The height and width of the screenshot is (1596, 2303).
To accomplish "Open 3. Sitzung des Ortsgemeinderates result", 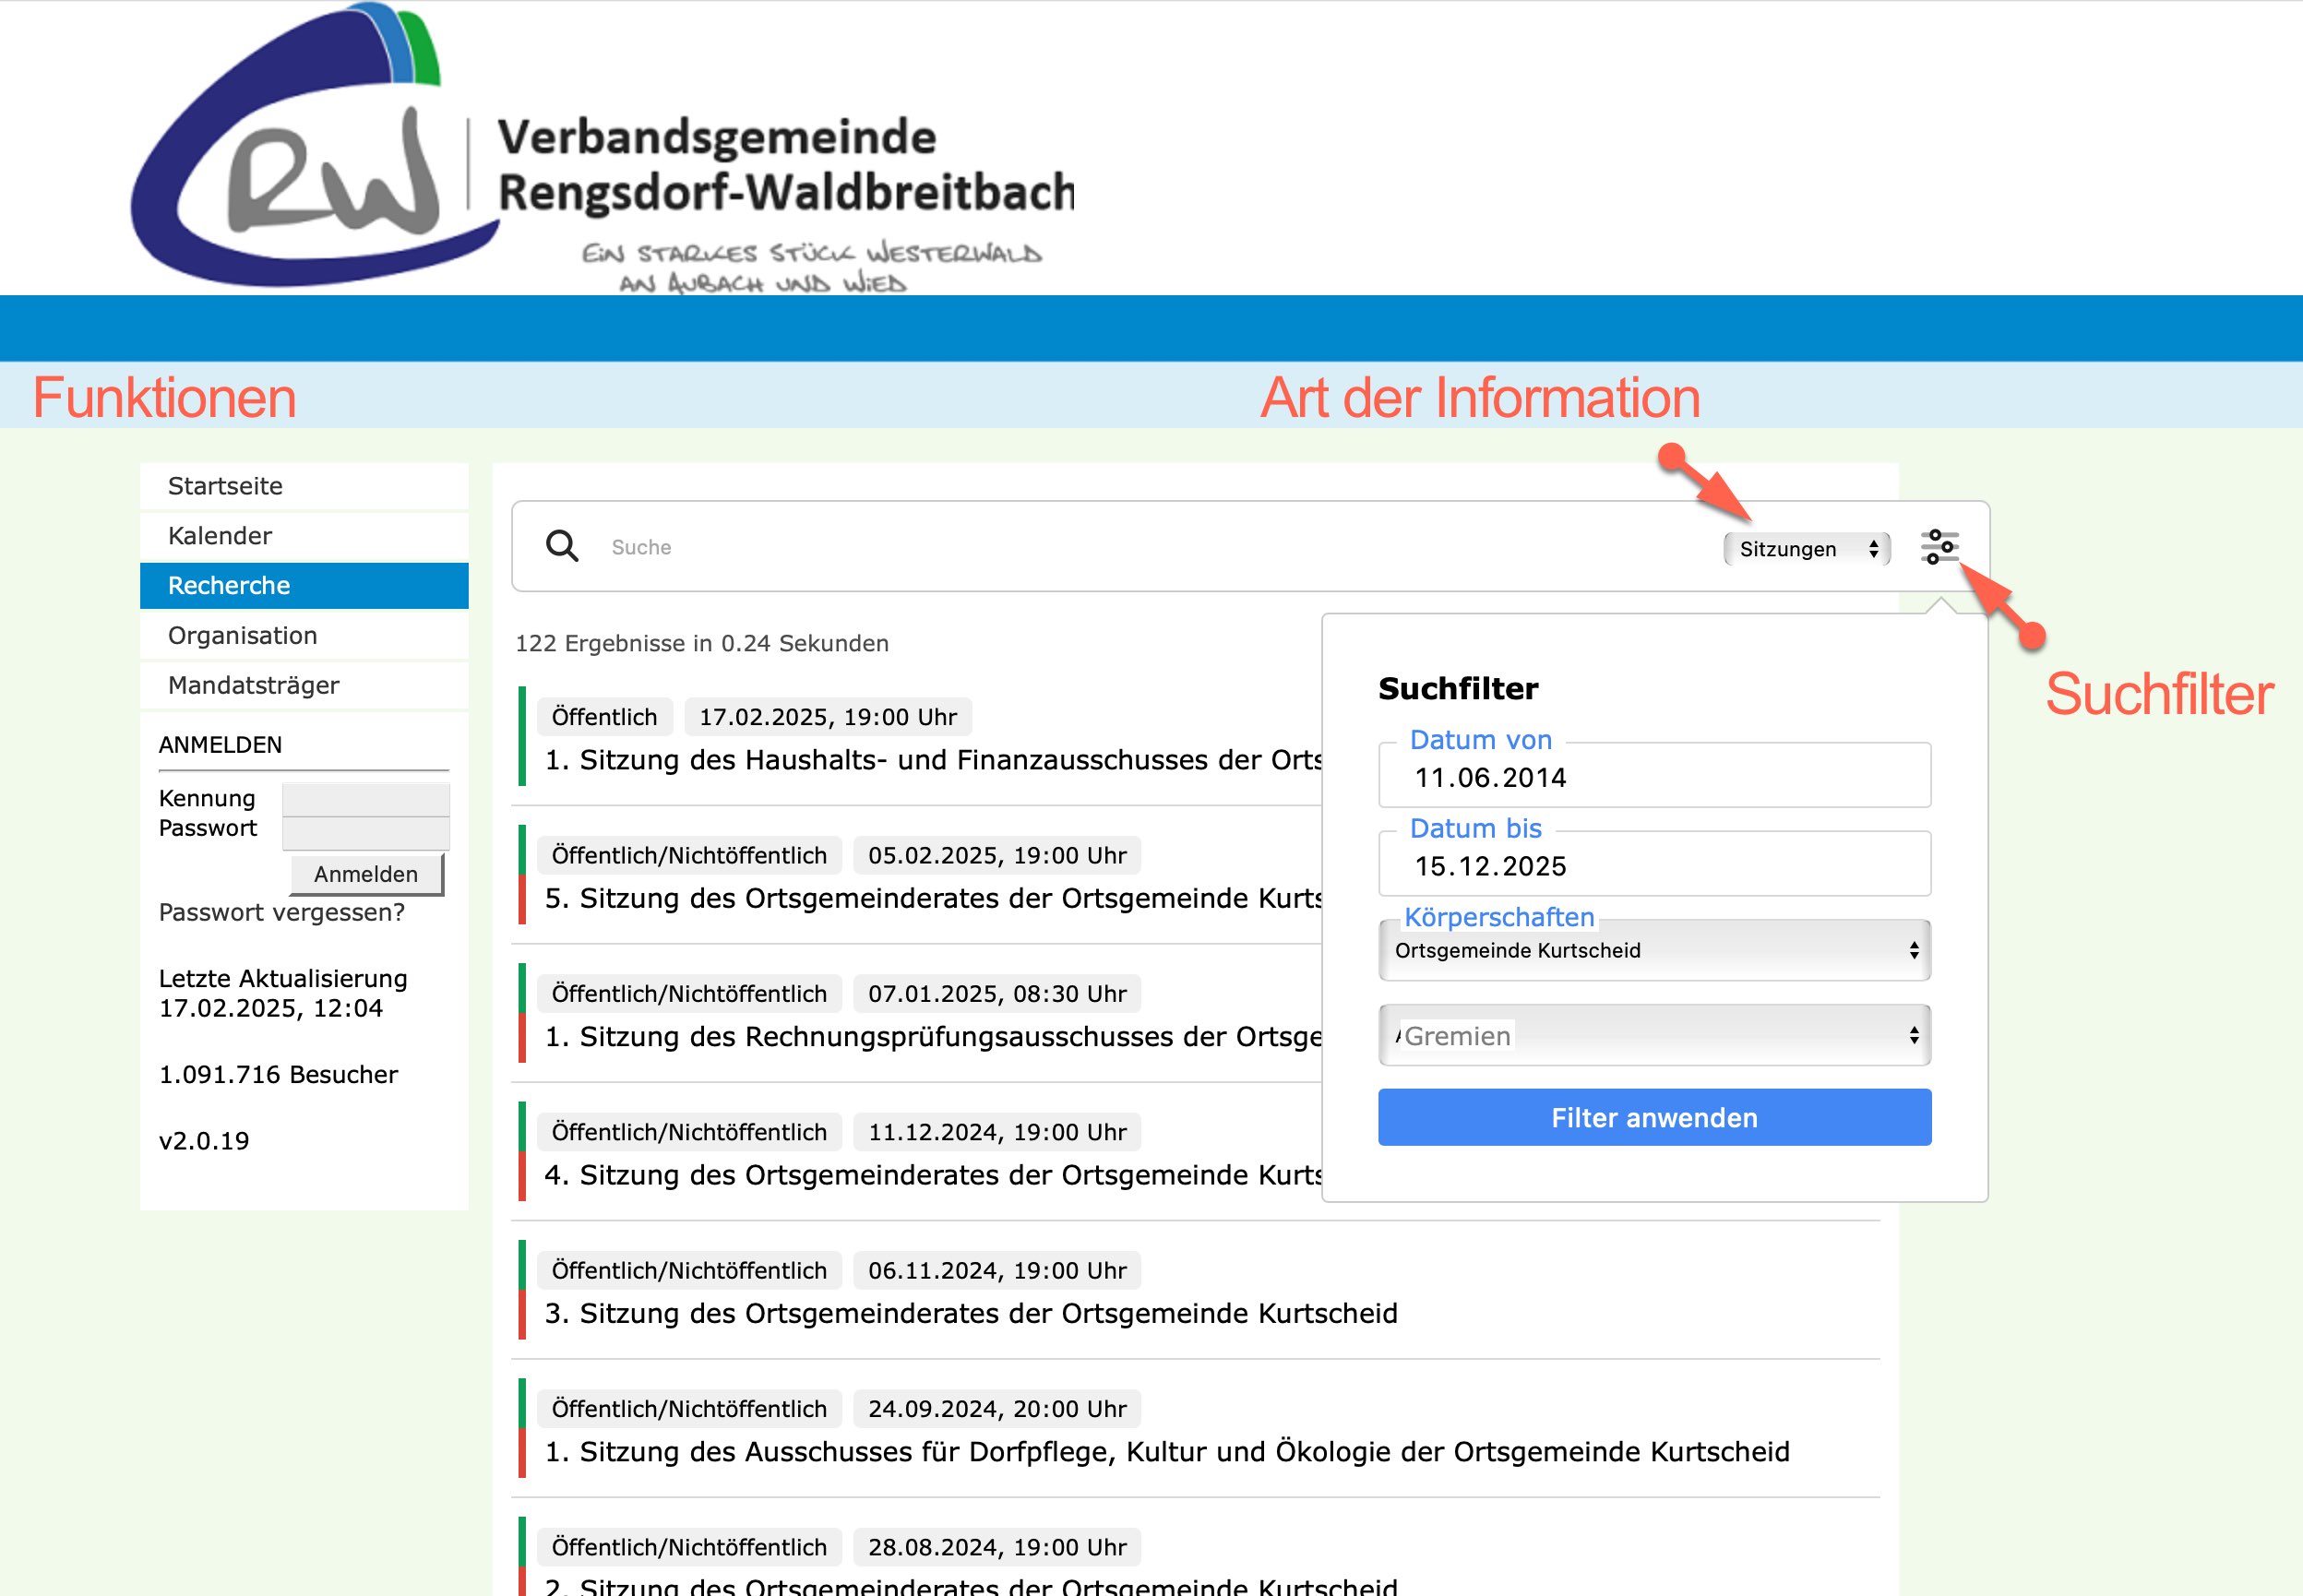I will [970, 1313].
